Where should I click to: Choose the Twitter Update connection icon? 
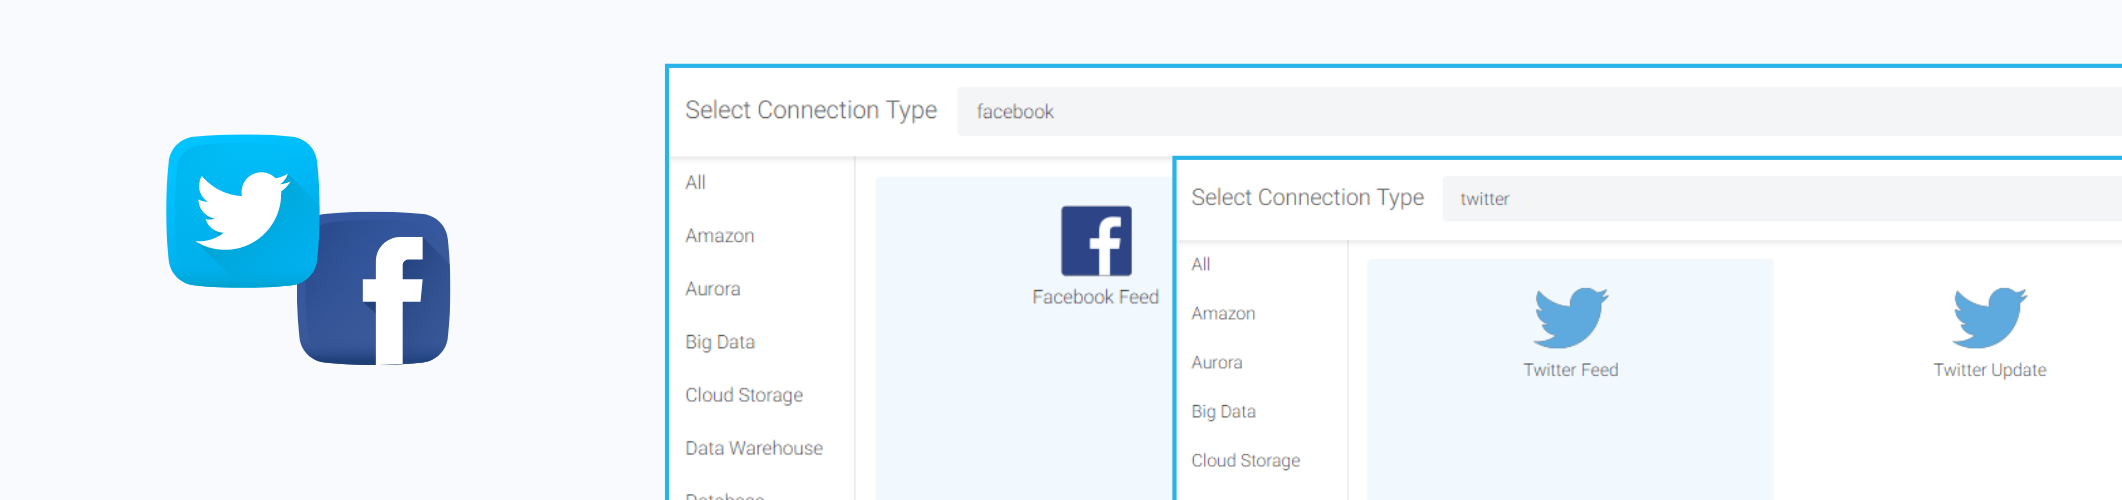pyautogui.click(x=1990, y=318)
